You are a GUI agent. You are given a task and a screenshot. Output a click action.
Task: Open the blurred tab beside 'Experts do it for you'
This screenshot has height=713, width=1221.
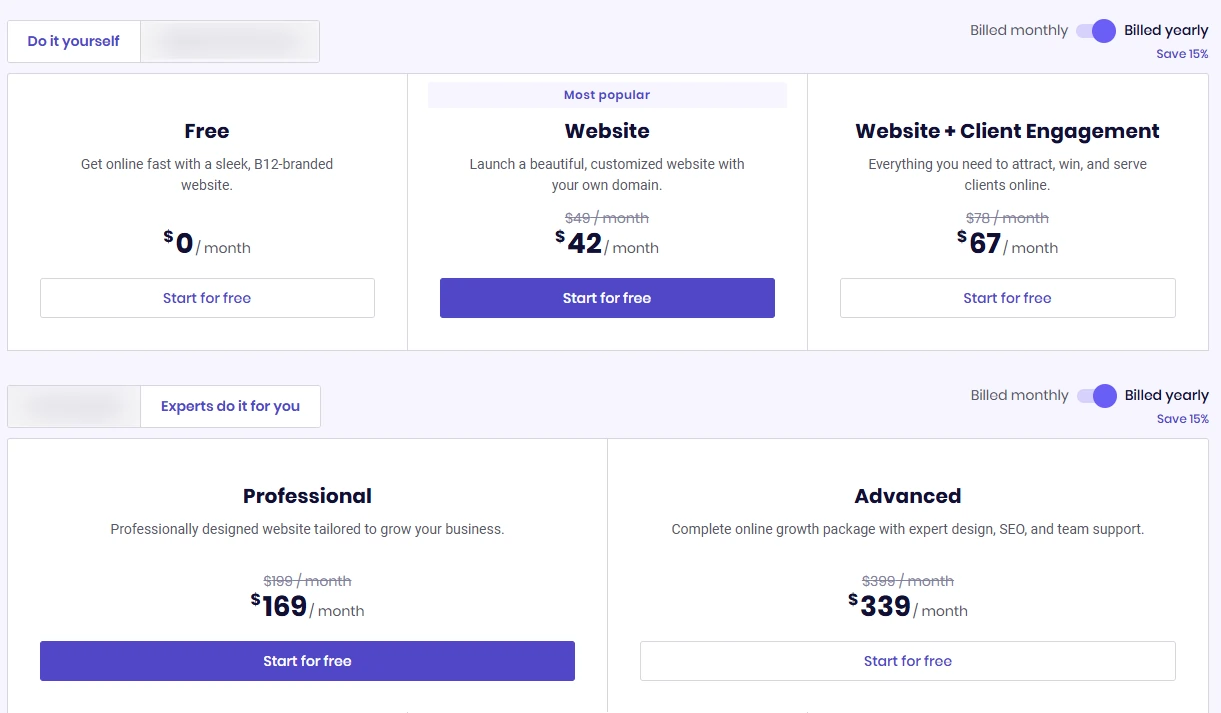pos(74,406)
